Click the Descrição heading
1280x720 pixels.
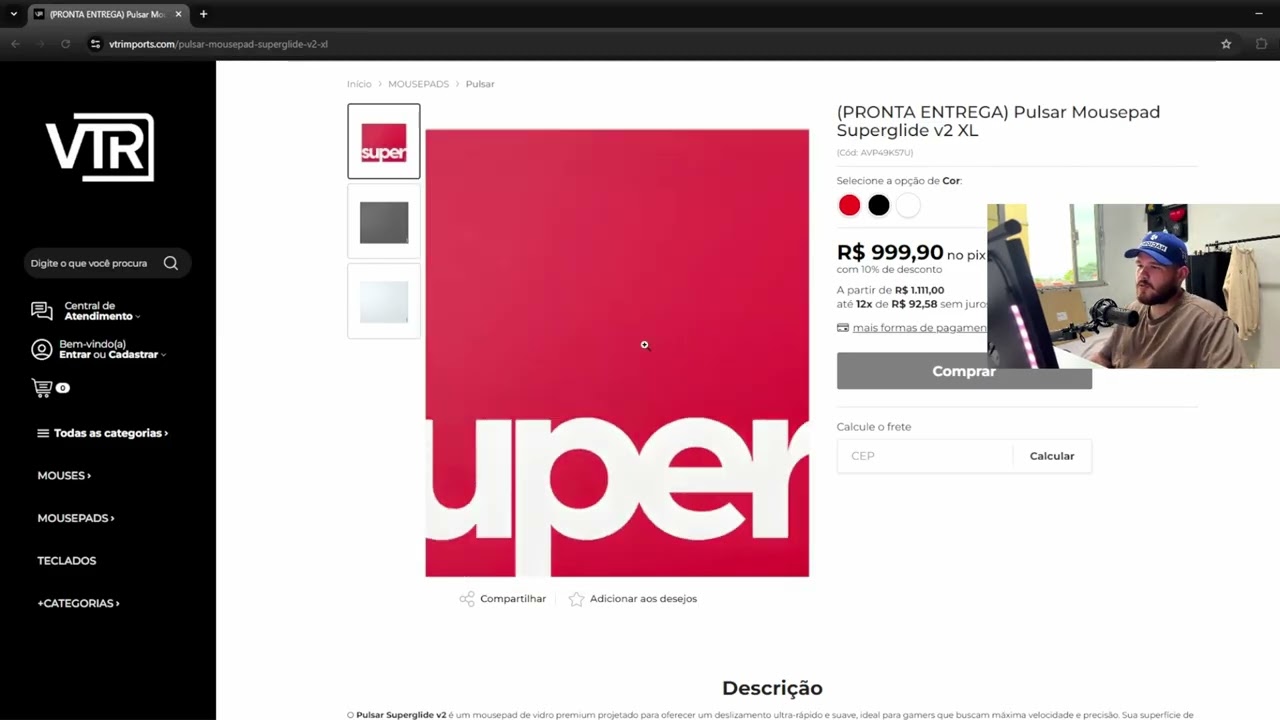(x=772, y=688)
